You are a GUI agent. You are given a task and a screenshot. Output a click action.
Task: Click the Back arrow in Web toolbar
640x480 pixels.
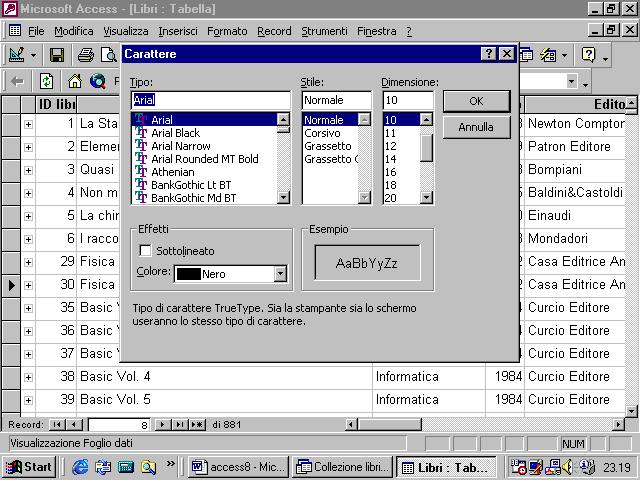point(17,82)
